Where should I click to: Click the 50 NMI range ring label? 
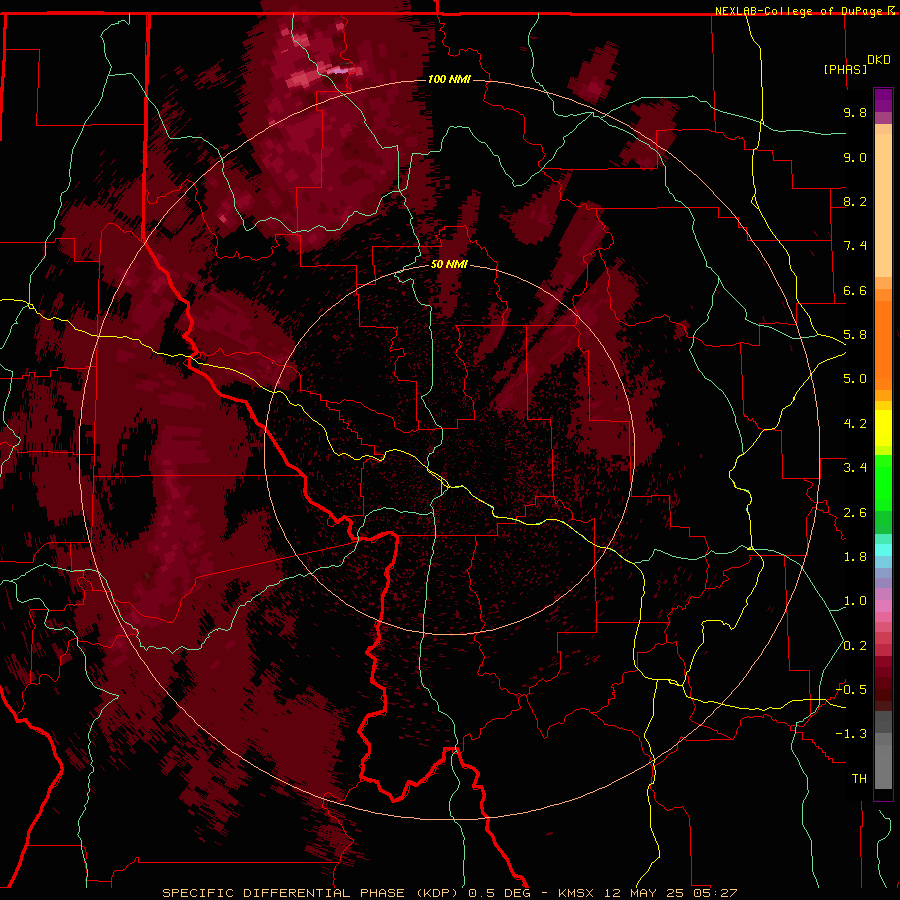pyautogui.click(x=449, y=264)
